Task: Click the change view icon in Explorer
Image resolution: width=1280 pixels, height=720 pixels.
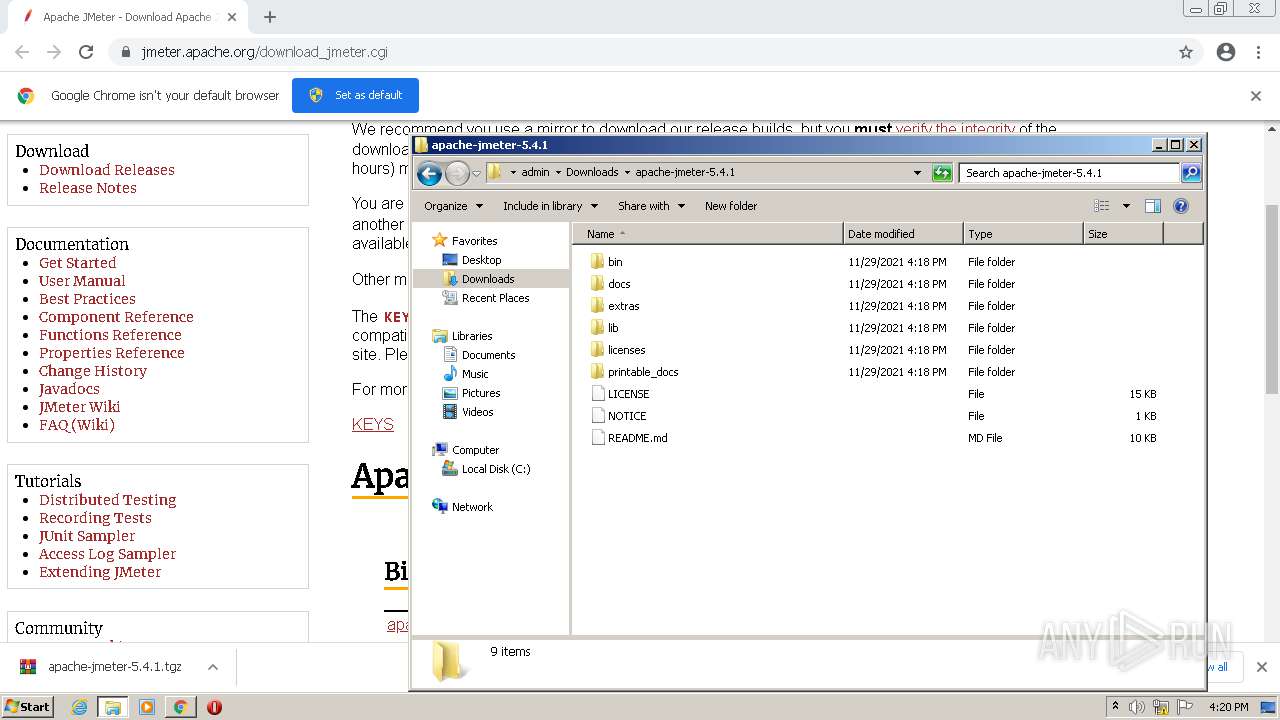Action: (x=1102, y=206)
